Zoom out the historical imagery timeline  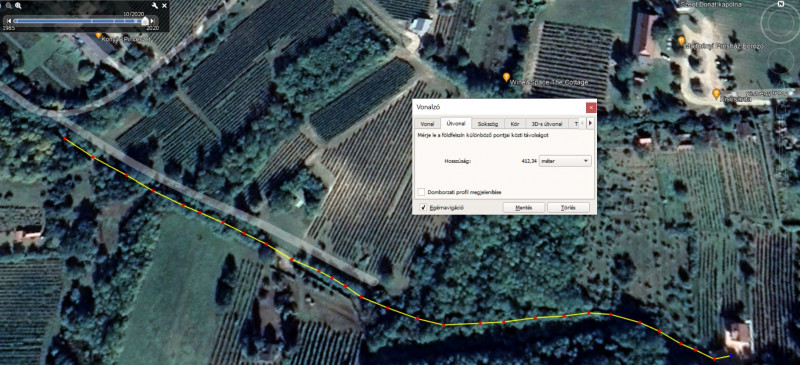pos(9,6)
